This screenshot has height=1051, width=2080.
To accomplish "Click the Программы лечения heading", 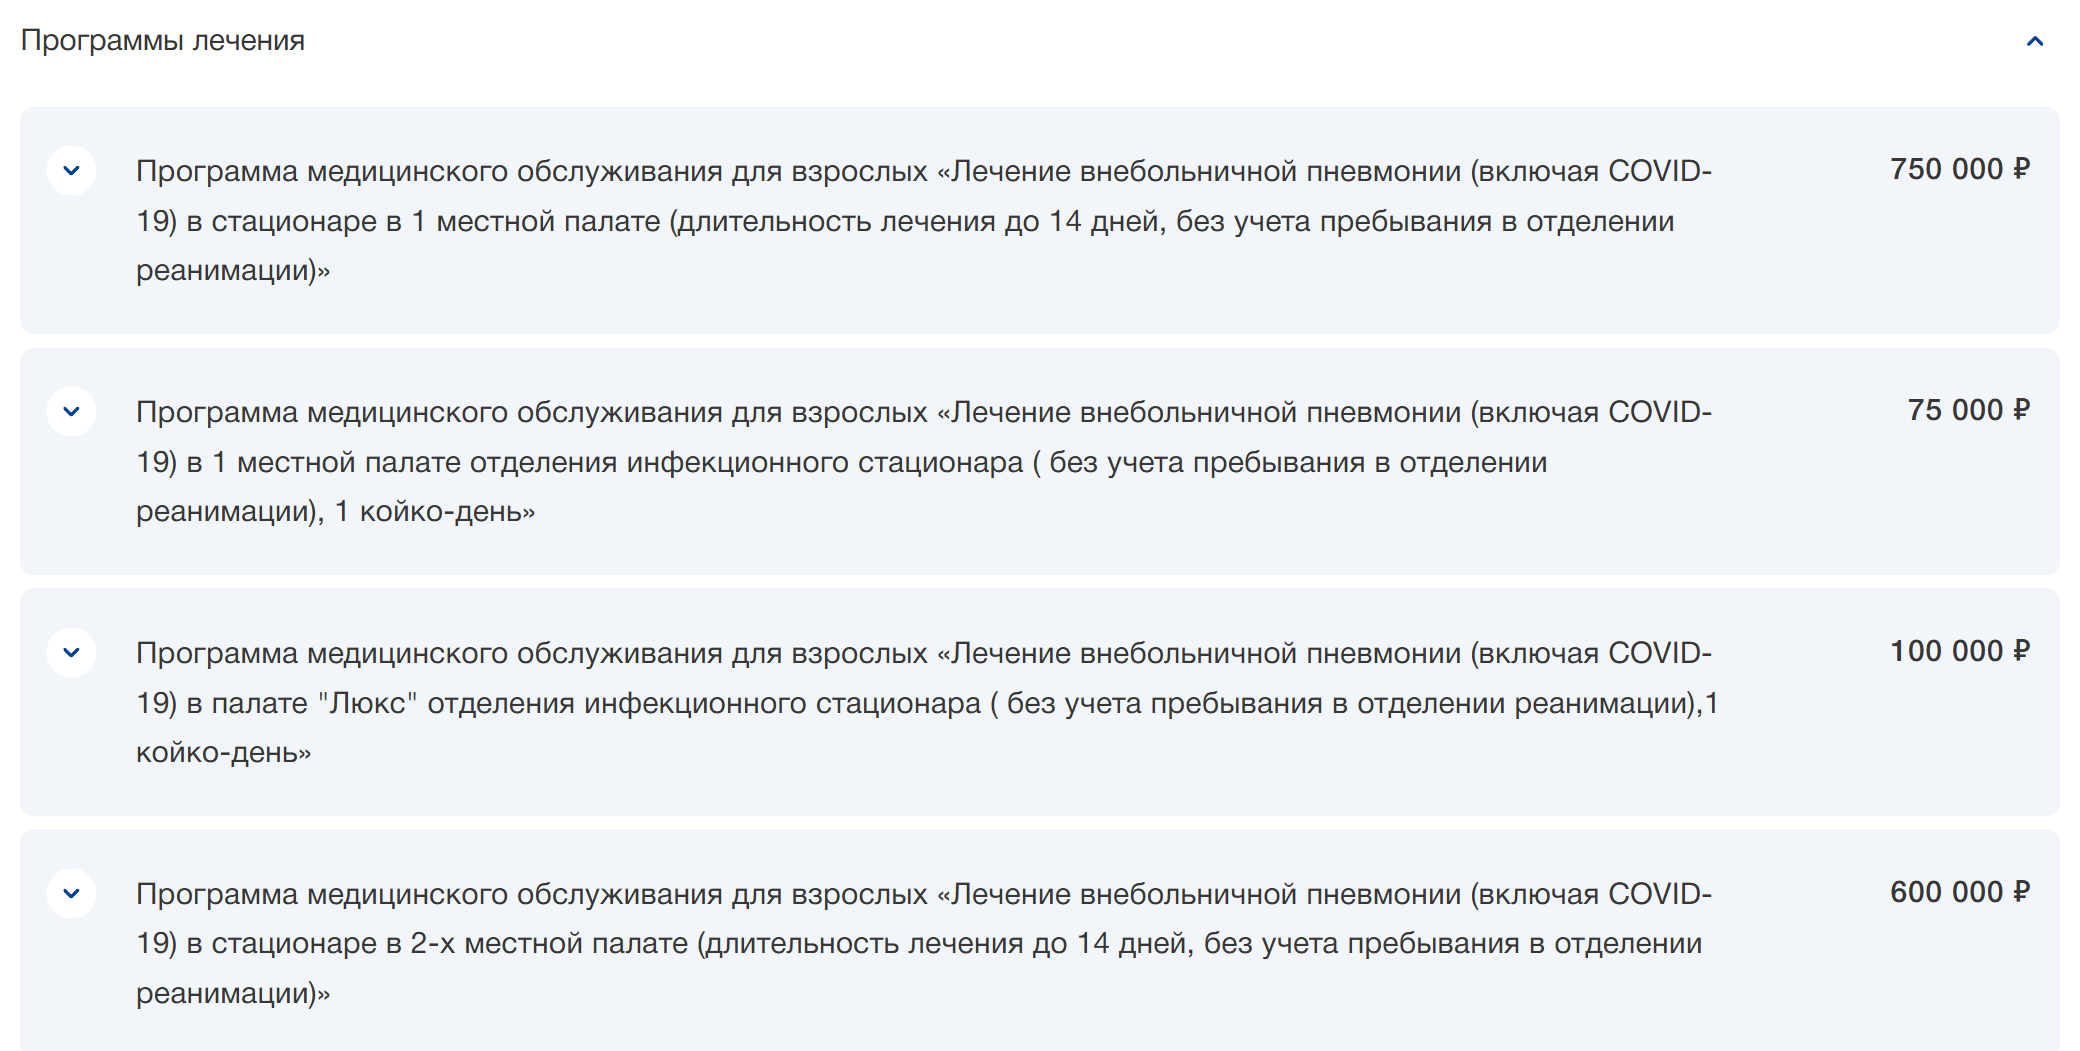I will 163,41.
